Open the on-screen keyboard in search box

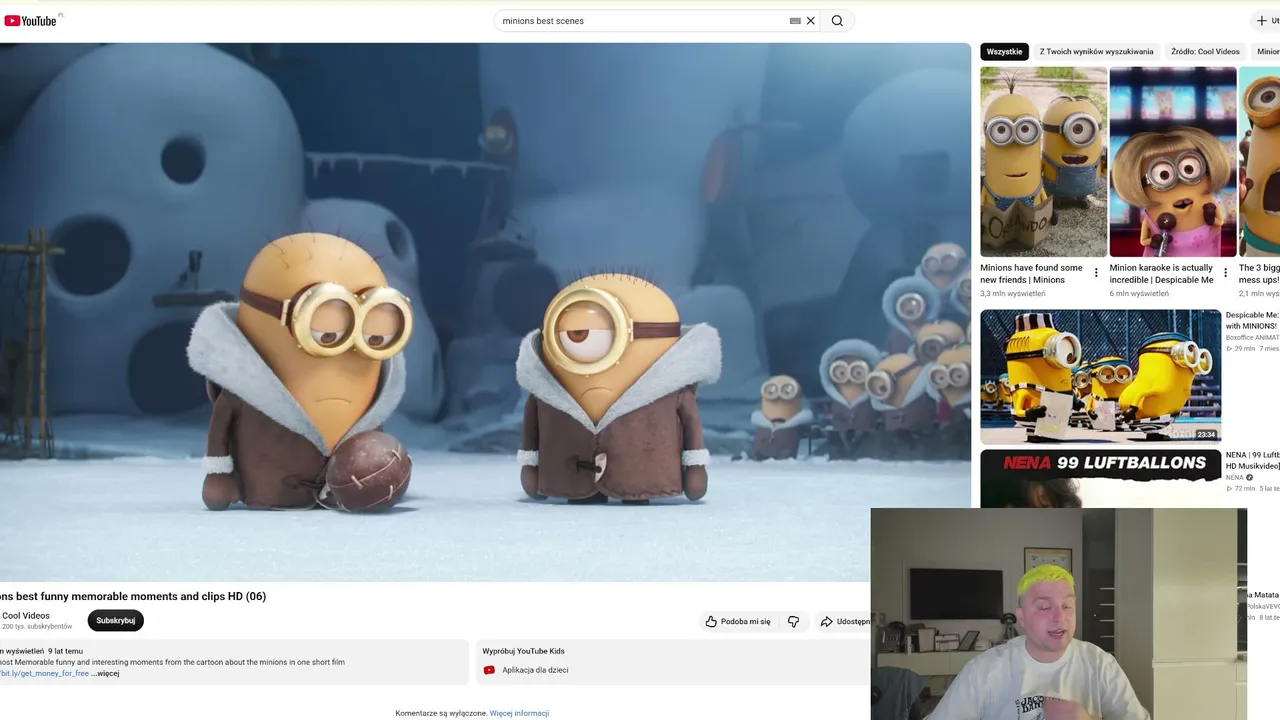[x=795, y=21]
